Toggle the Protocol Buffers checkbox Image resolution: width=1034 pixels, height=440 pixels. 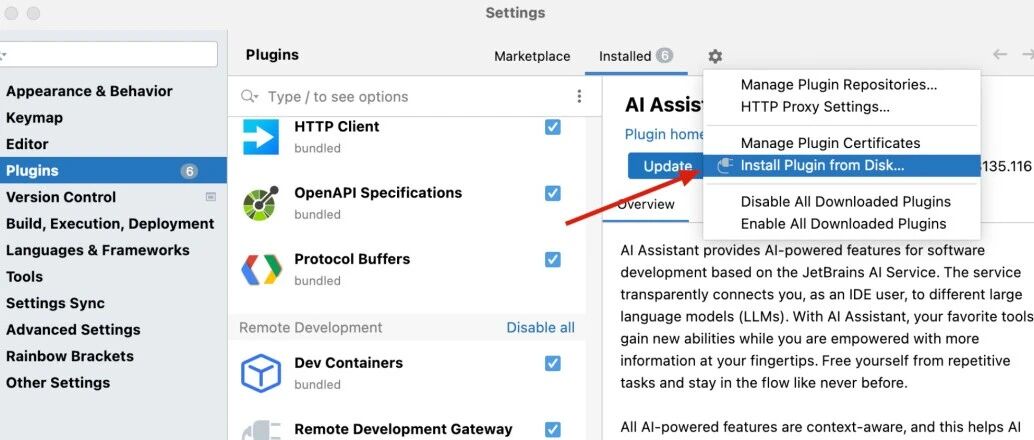(553, 259)
